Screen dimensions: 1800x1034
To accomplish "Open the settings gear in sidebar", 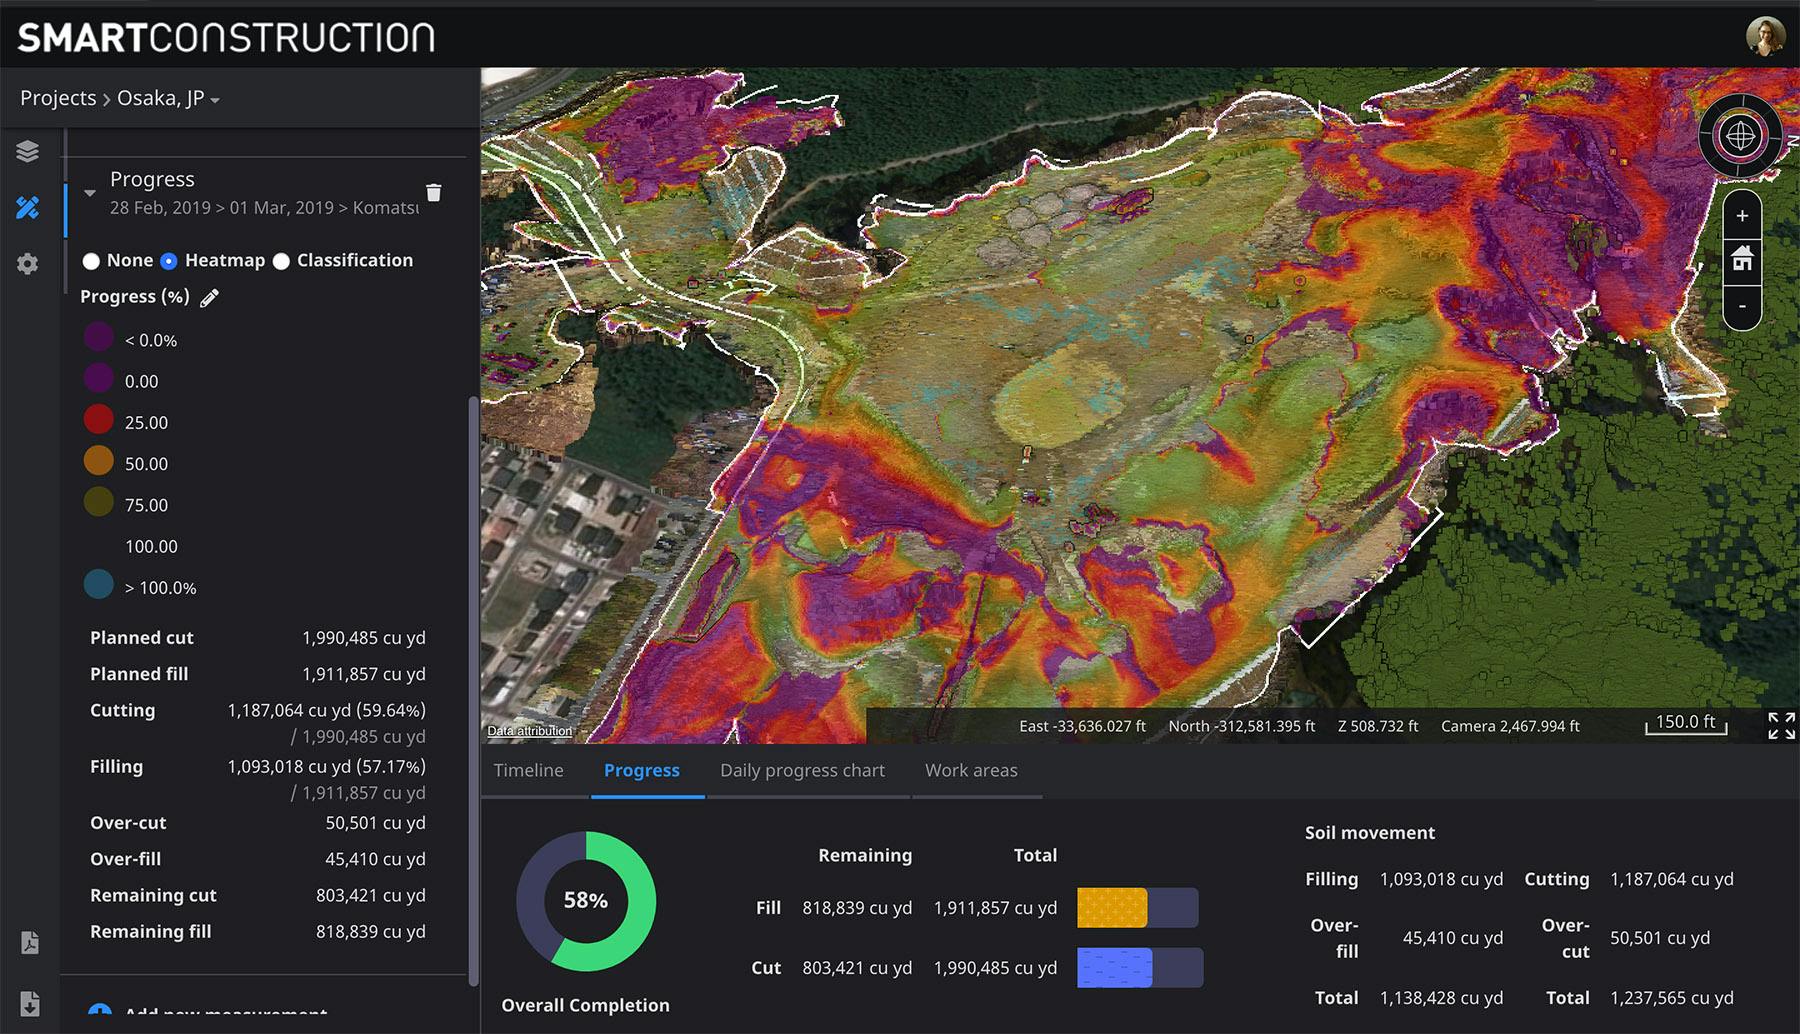I will [x=27, y=263].
